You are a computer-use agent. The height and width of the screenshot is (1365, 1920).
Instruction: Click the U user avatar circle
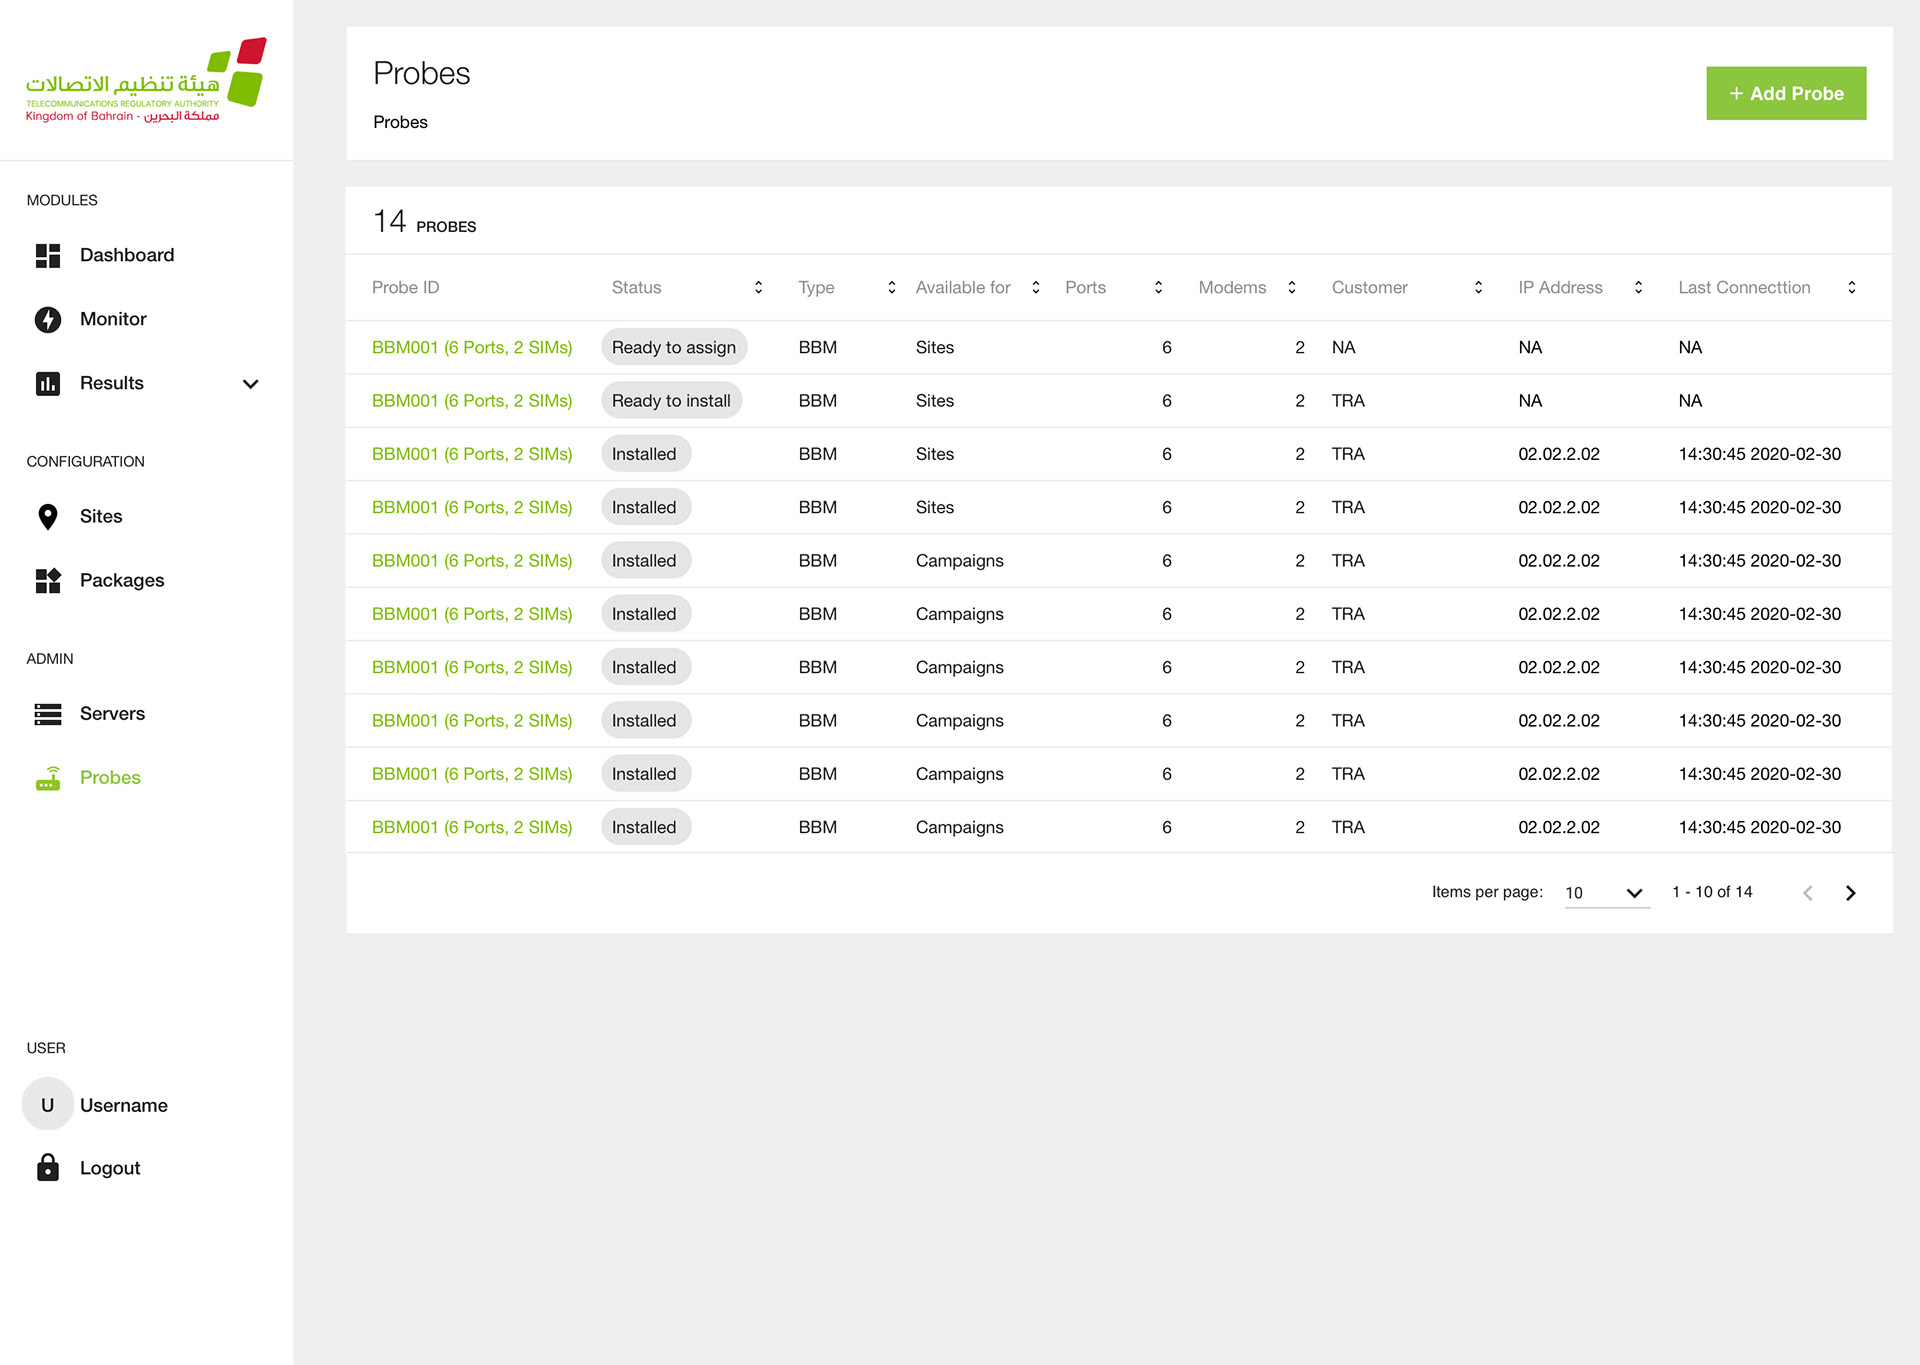(x=48, y=1105)
